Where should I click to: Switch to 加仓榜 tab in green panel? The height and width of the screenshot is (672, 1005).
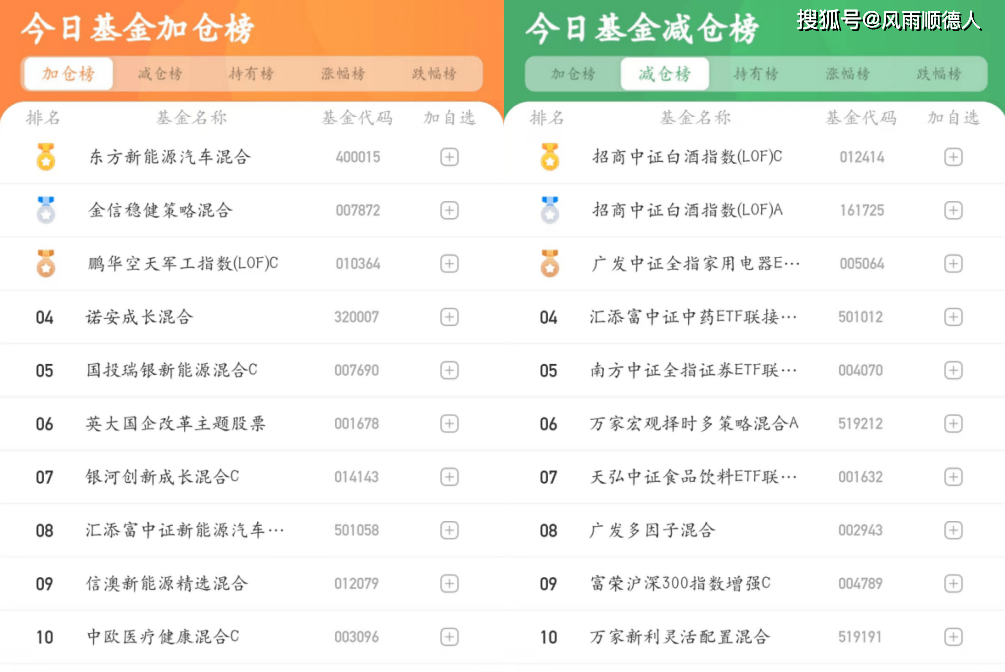[x=573, y=74]
